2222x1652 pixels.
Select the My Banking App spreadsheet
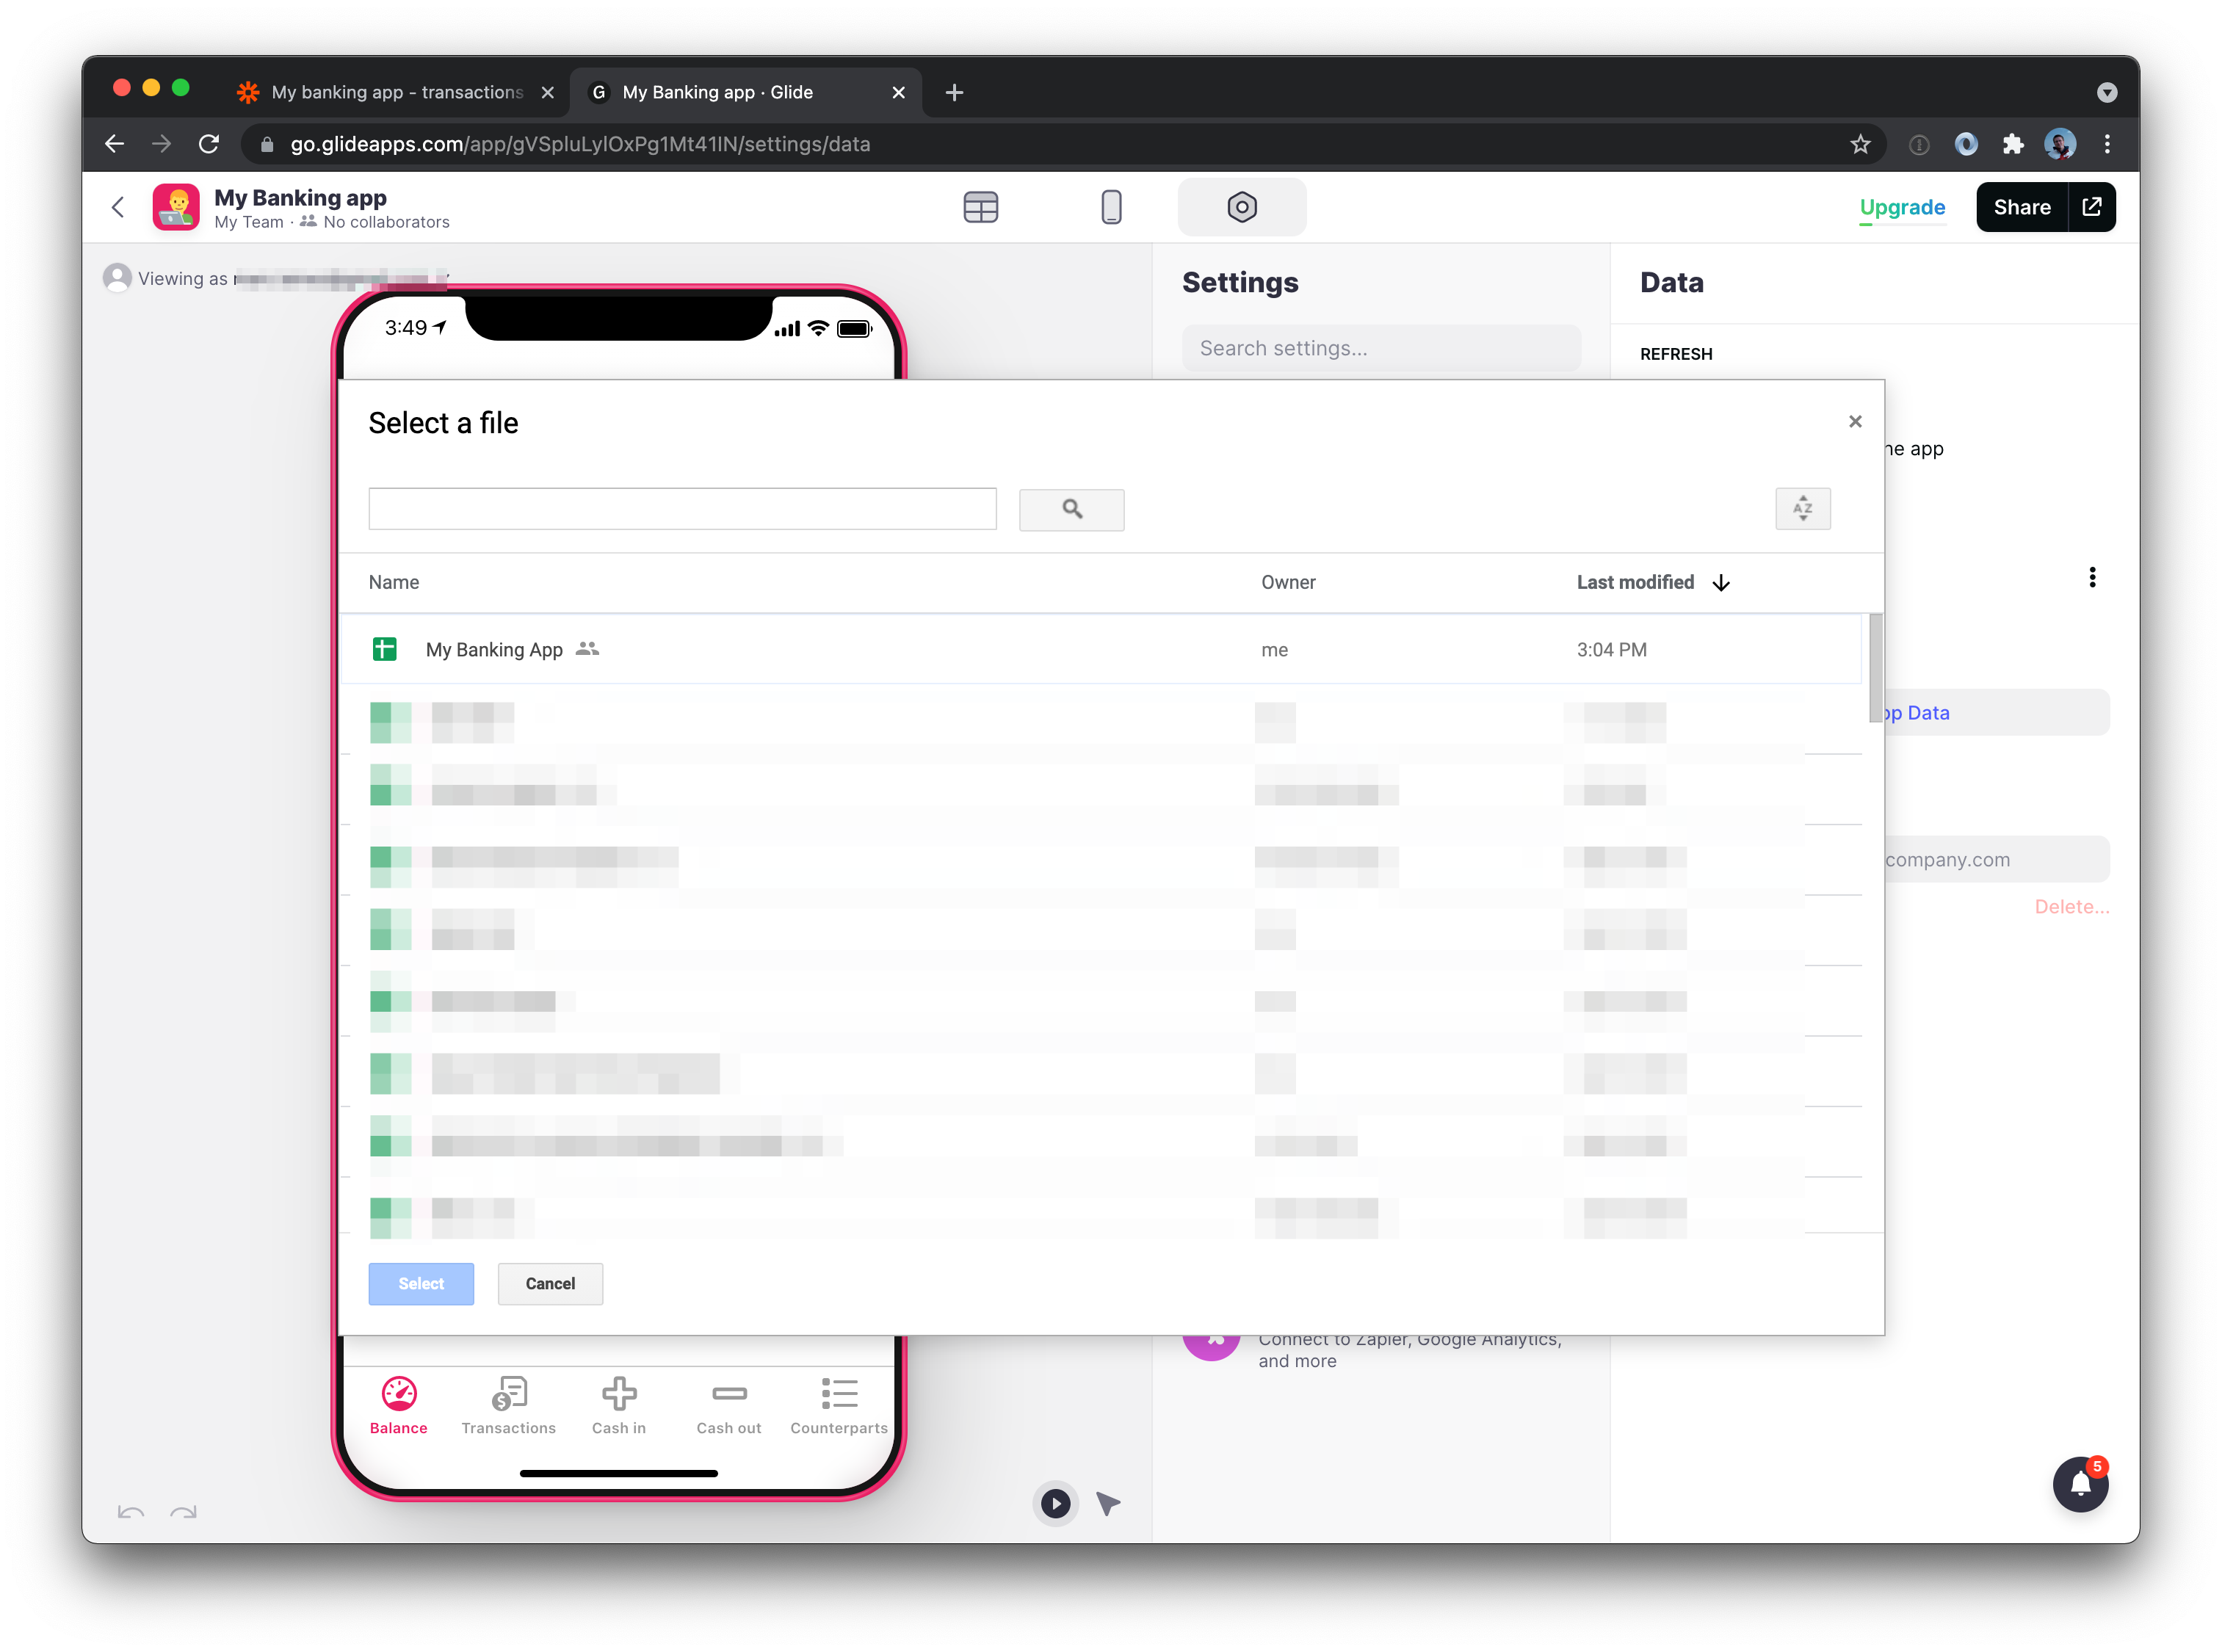pyautogui.click(x=1100, y=649)
